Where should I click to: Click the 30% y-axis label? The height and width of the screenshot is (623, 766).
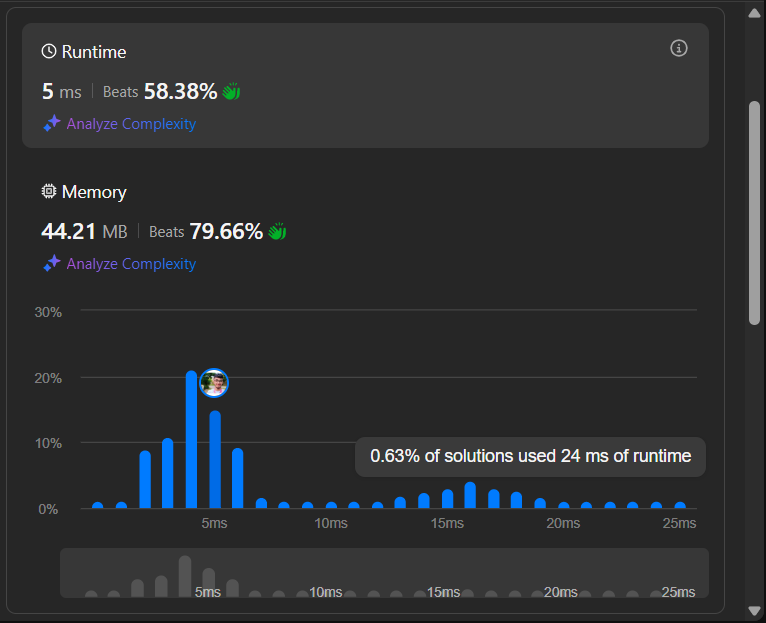(x=48, y=312)
